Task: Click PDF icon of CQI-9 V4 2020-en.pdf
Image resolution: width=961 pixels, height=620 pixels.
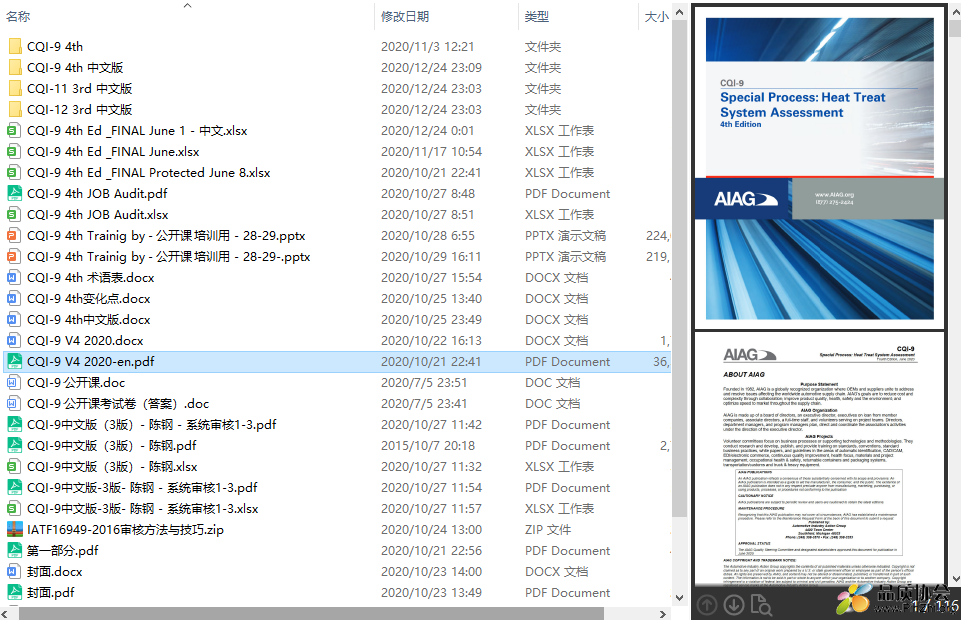Action: coord(13,361)
